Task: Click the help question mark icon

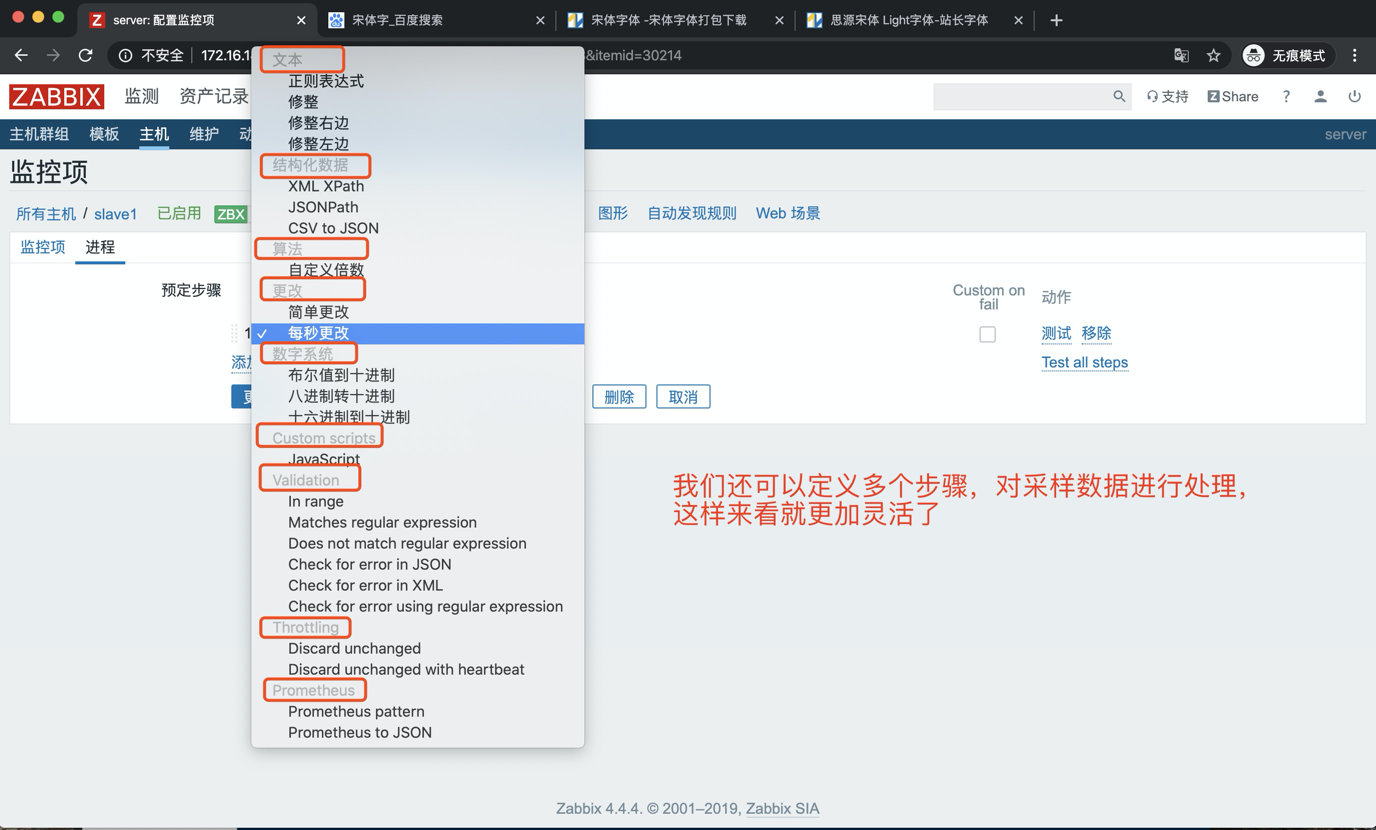Action: coord(1286,96)
